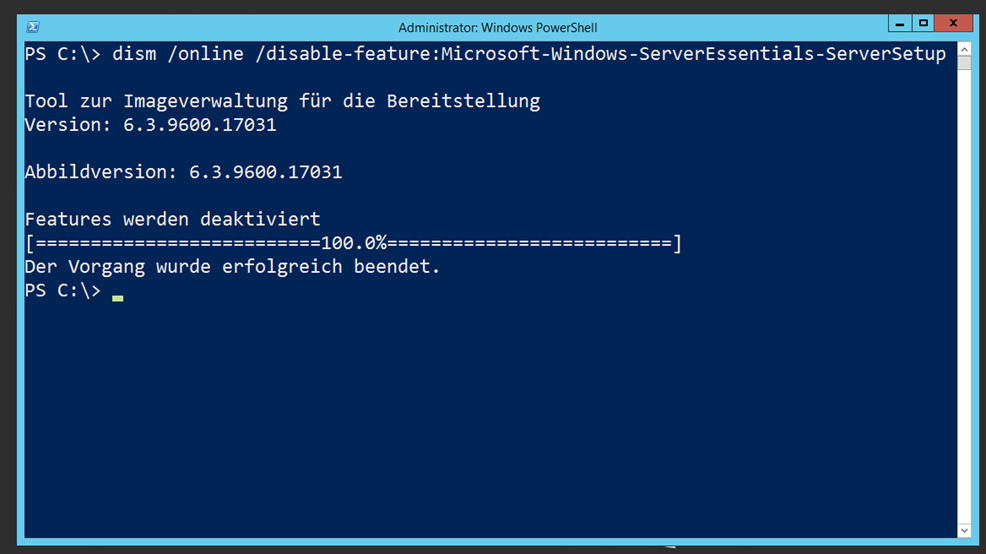Screen dimensions: 986x554
Task: Click the empty scrollbar track below thumb
Action: (x=964, y=296)
